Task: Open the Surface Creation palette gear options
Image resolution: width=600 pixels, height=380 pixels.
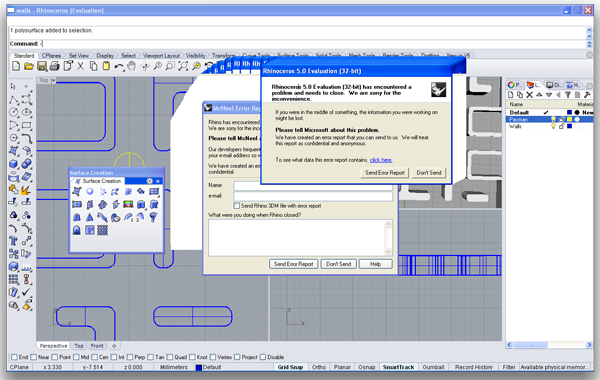Action: pyautogui.click(x=150, y=181)
